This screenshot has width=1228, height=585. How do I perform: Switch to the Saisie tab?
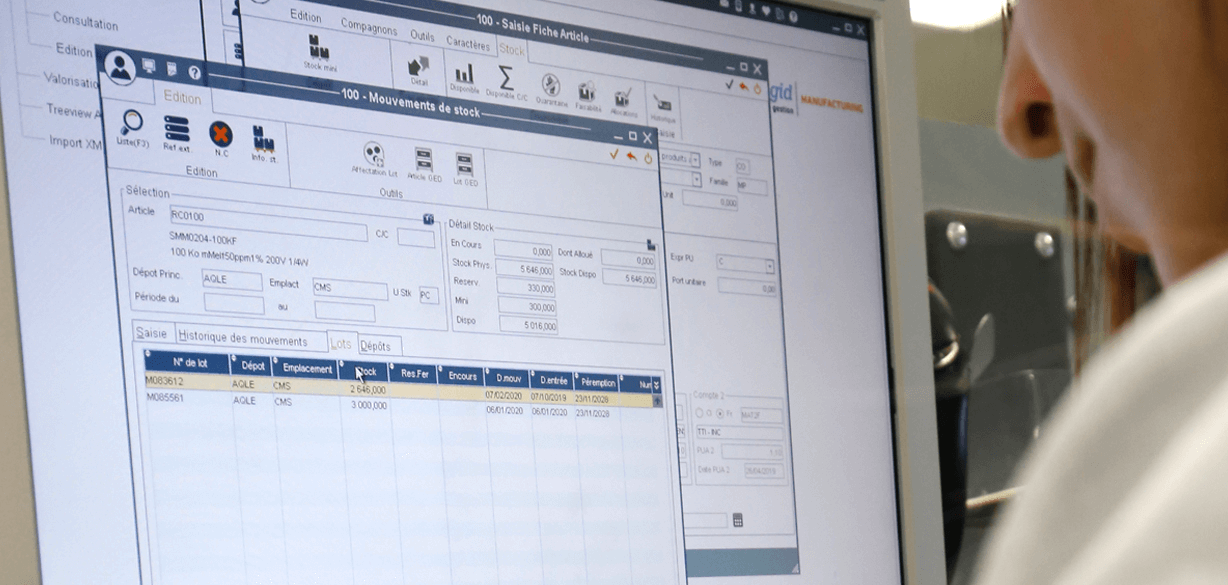pyautogui.click(x=152, y=334)
